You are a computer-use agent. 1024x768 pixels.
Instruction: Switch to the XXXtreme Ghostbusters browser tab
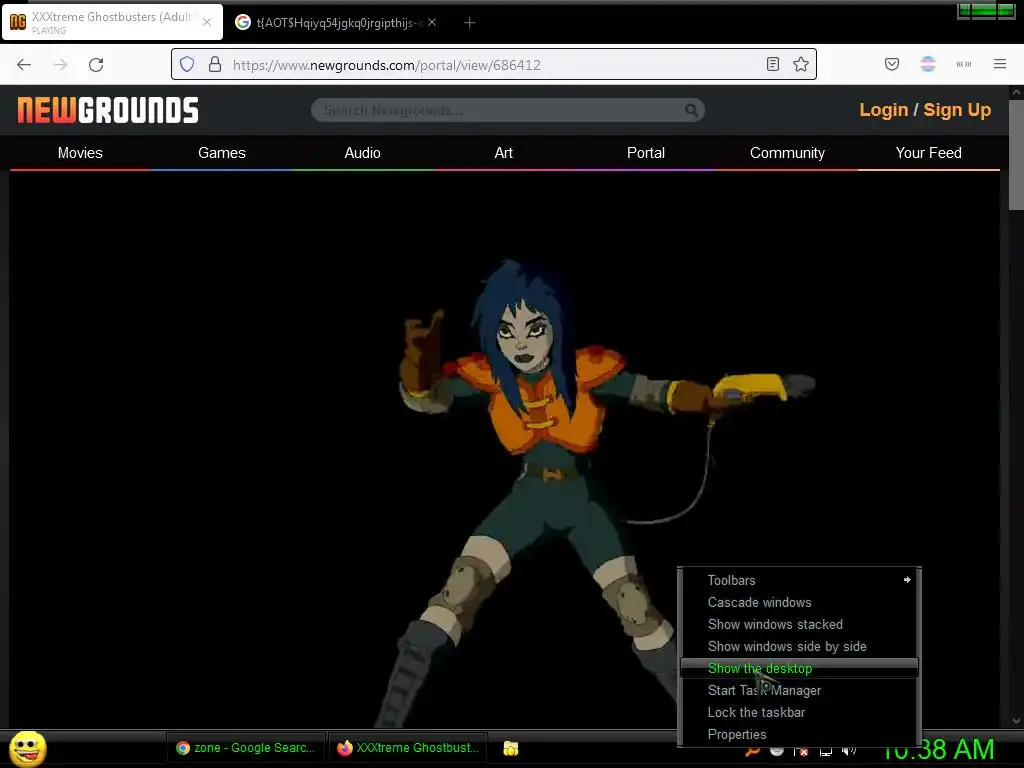(112, 22)
